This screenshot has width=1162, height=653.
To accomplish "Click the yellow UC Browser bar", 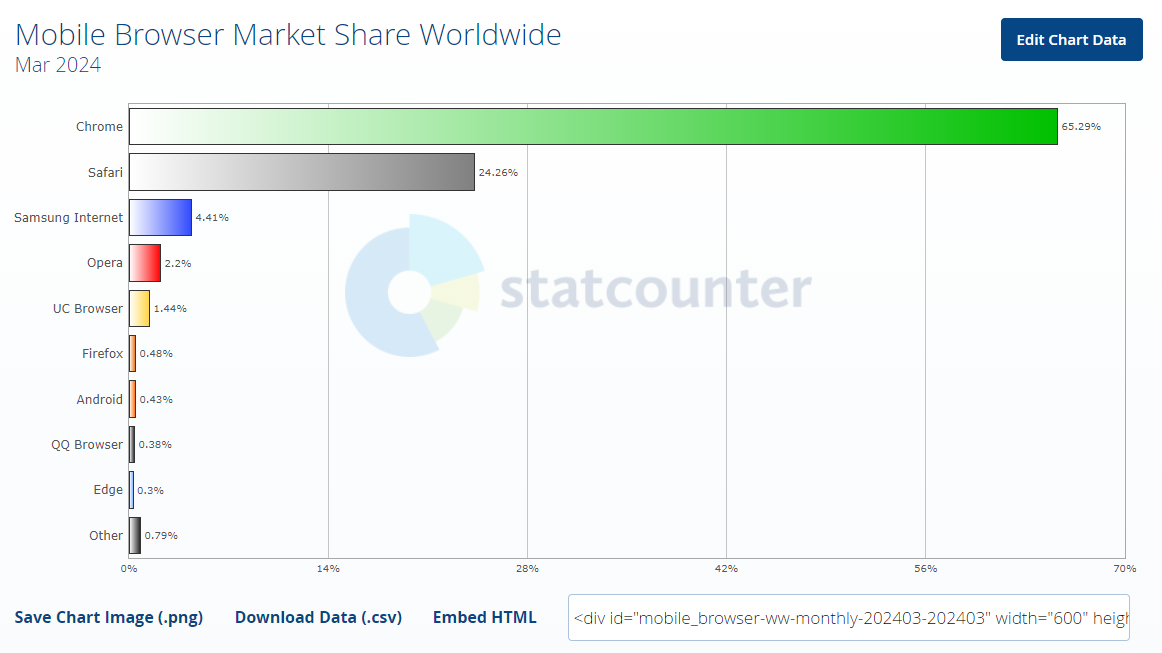I will [139, 308].
